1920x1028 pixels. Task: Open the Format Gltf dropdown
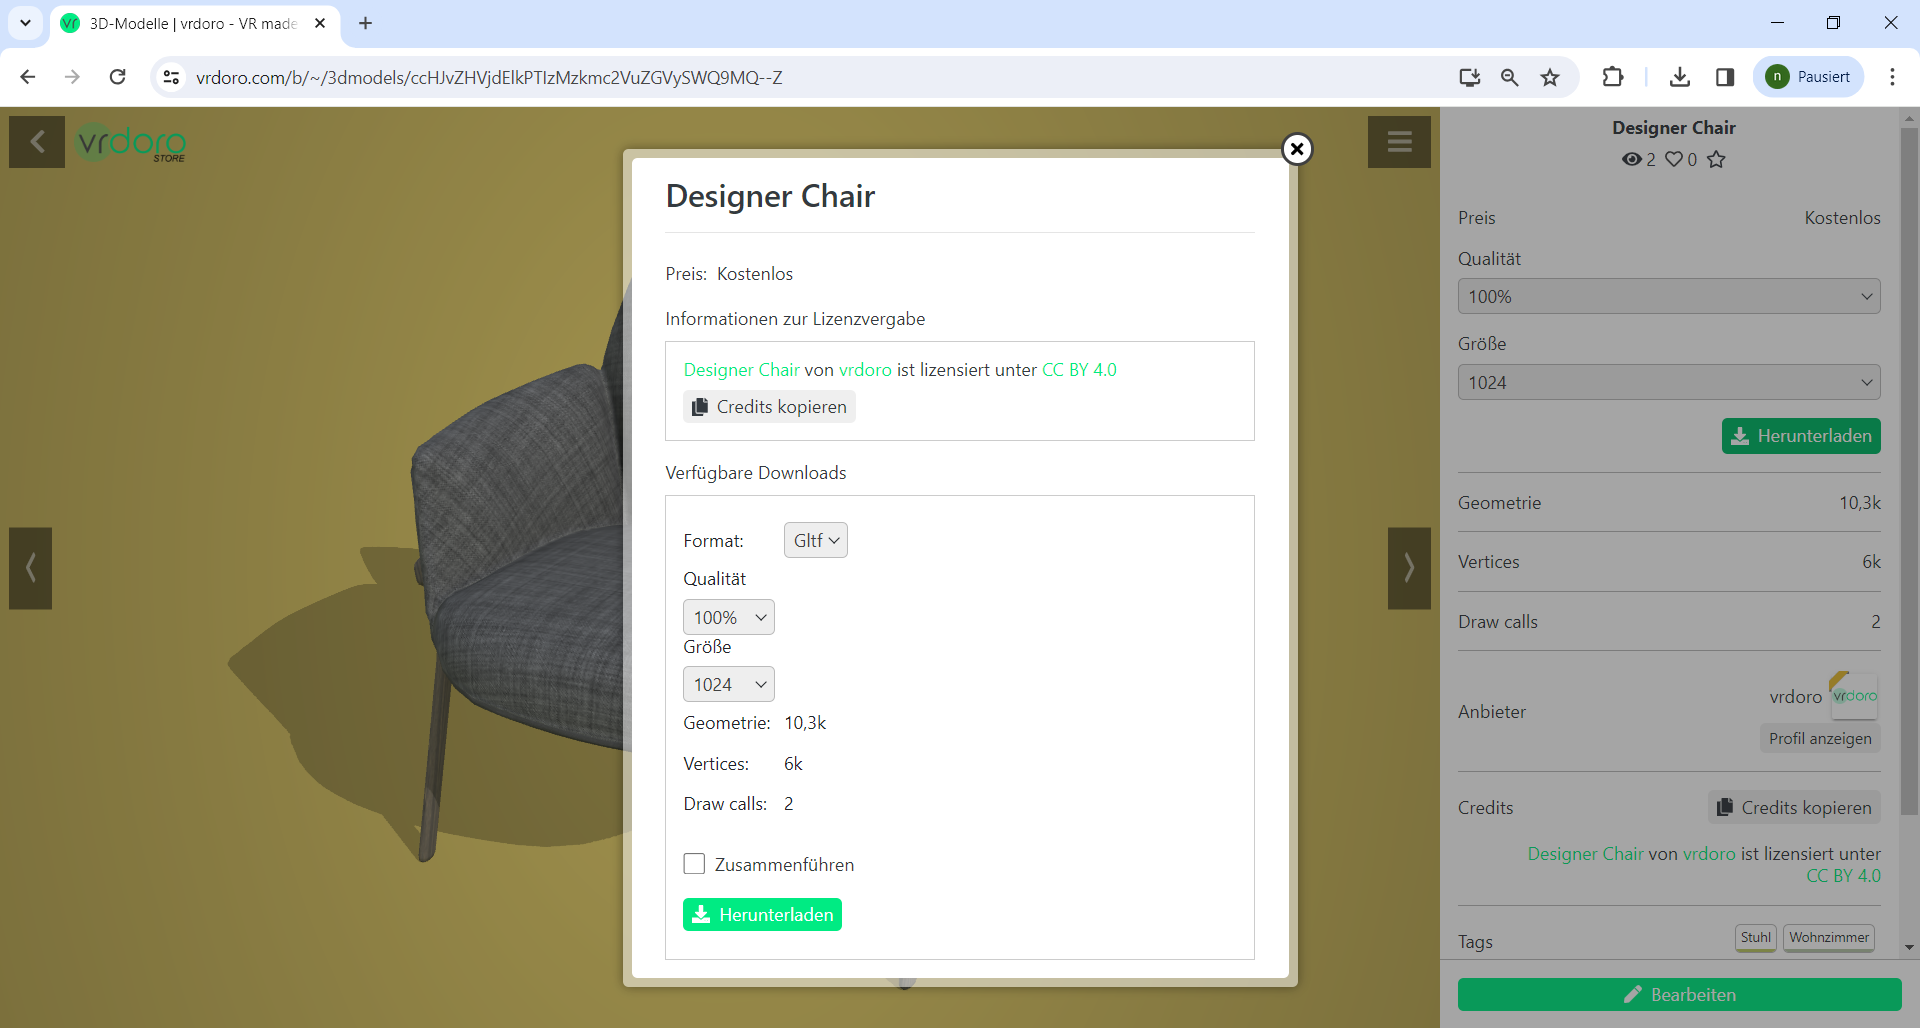[815, 540]
